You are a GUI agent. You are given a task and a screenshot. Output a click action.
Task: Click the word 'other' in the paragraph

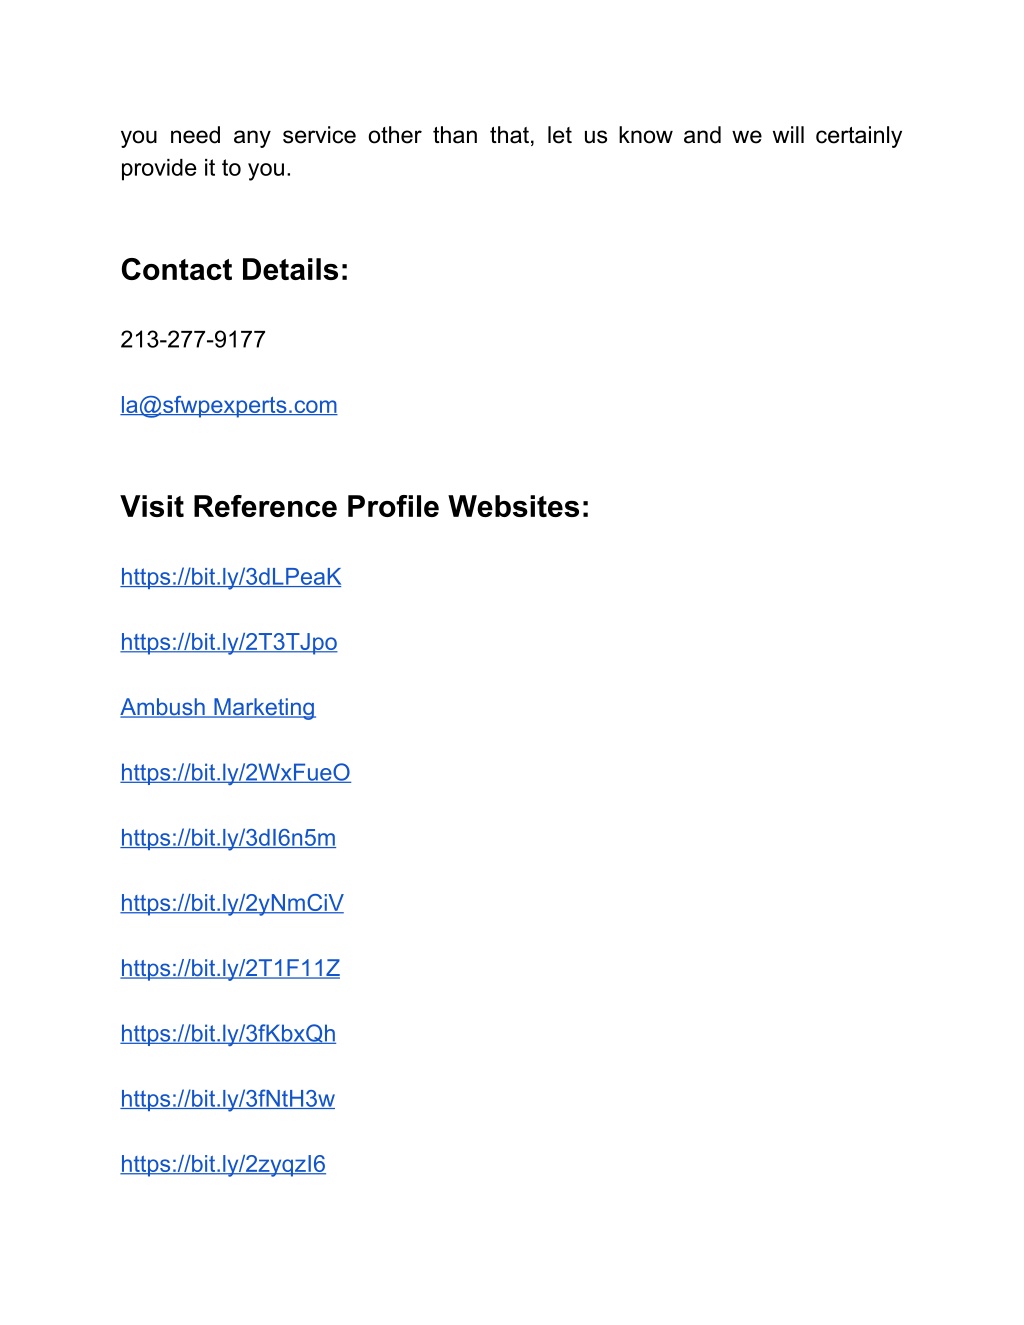[395, 136]
